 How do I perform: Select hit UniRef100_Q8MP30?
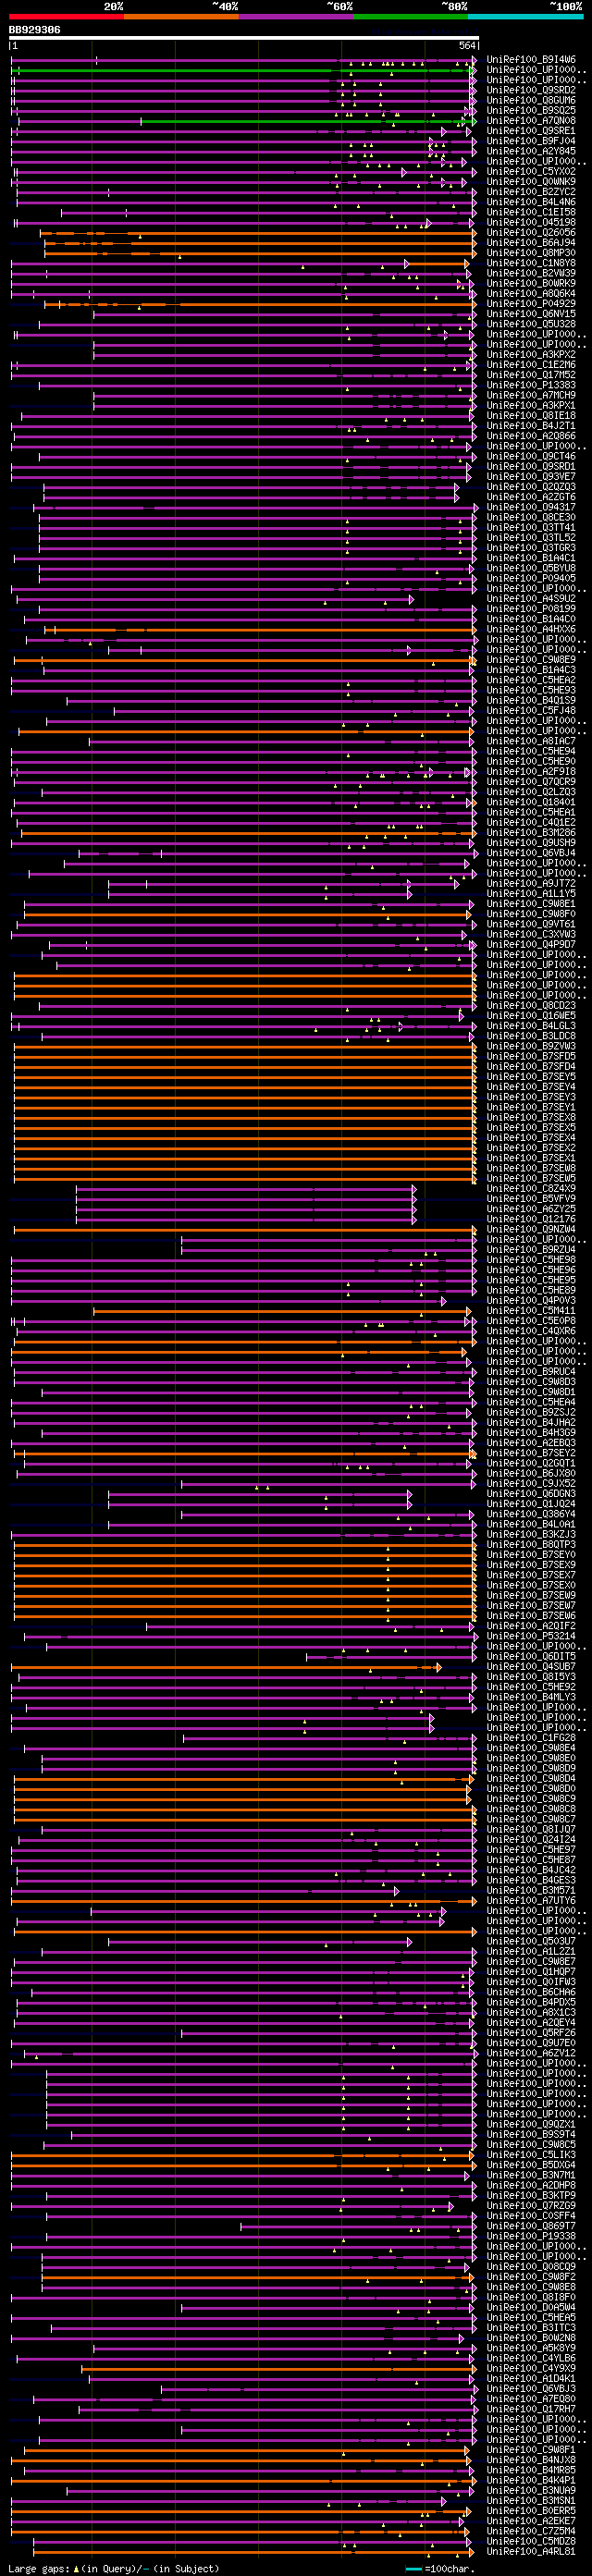pyautogui.click(x=531, y=253)
